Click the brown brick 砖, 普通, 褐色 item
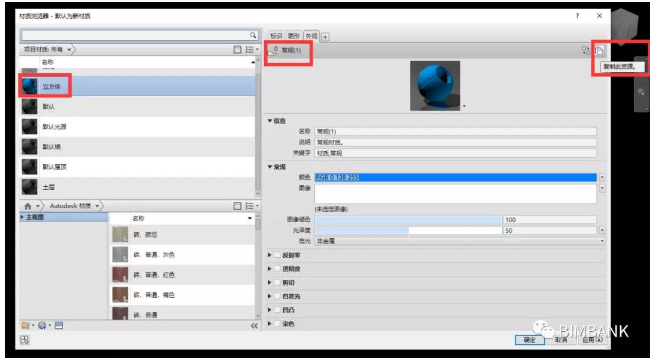 click(182, 295)
